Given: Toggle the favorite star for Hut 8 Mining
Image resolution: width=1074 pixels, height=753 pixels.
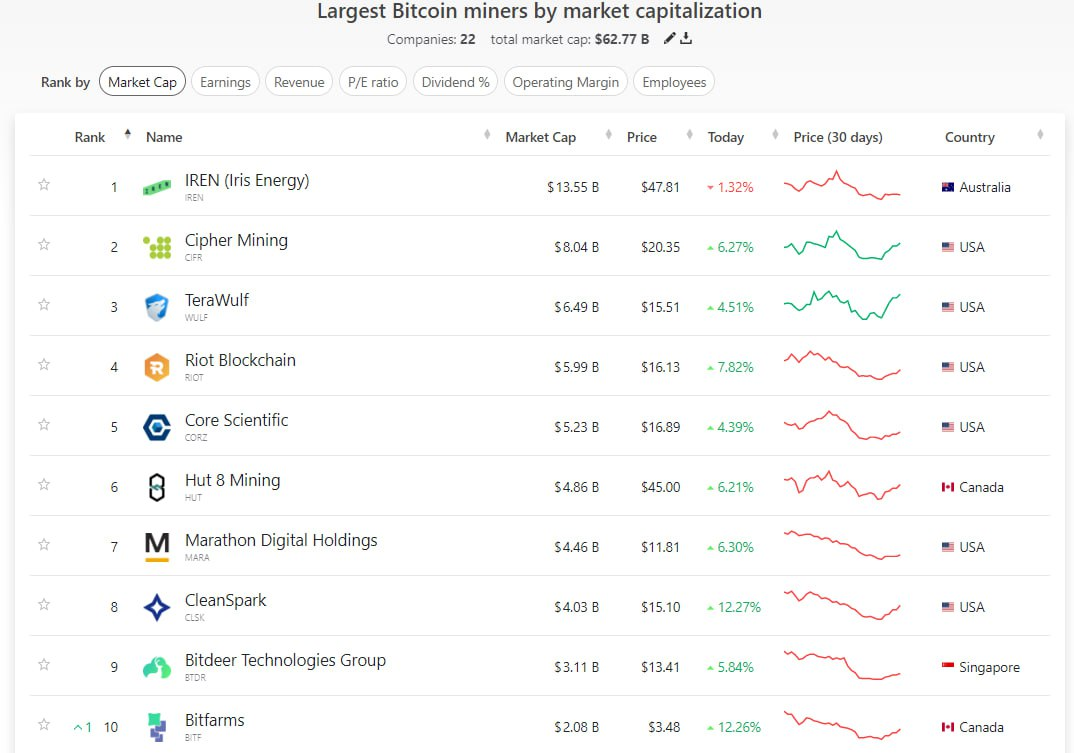Looking at the screenshot, I should pos(44,485).
